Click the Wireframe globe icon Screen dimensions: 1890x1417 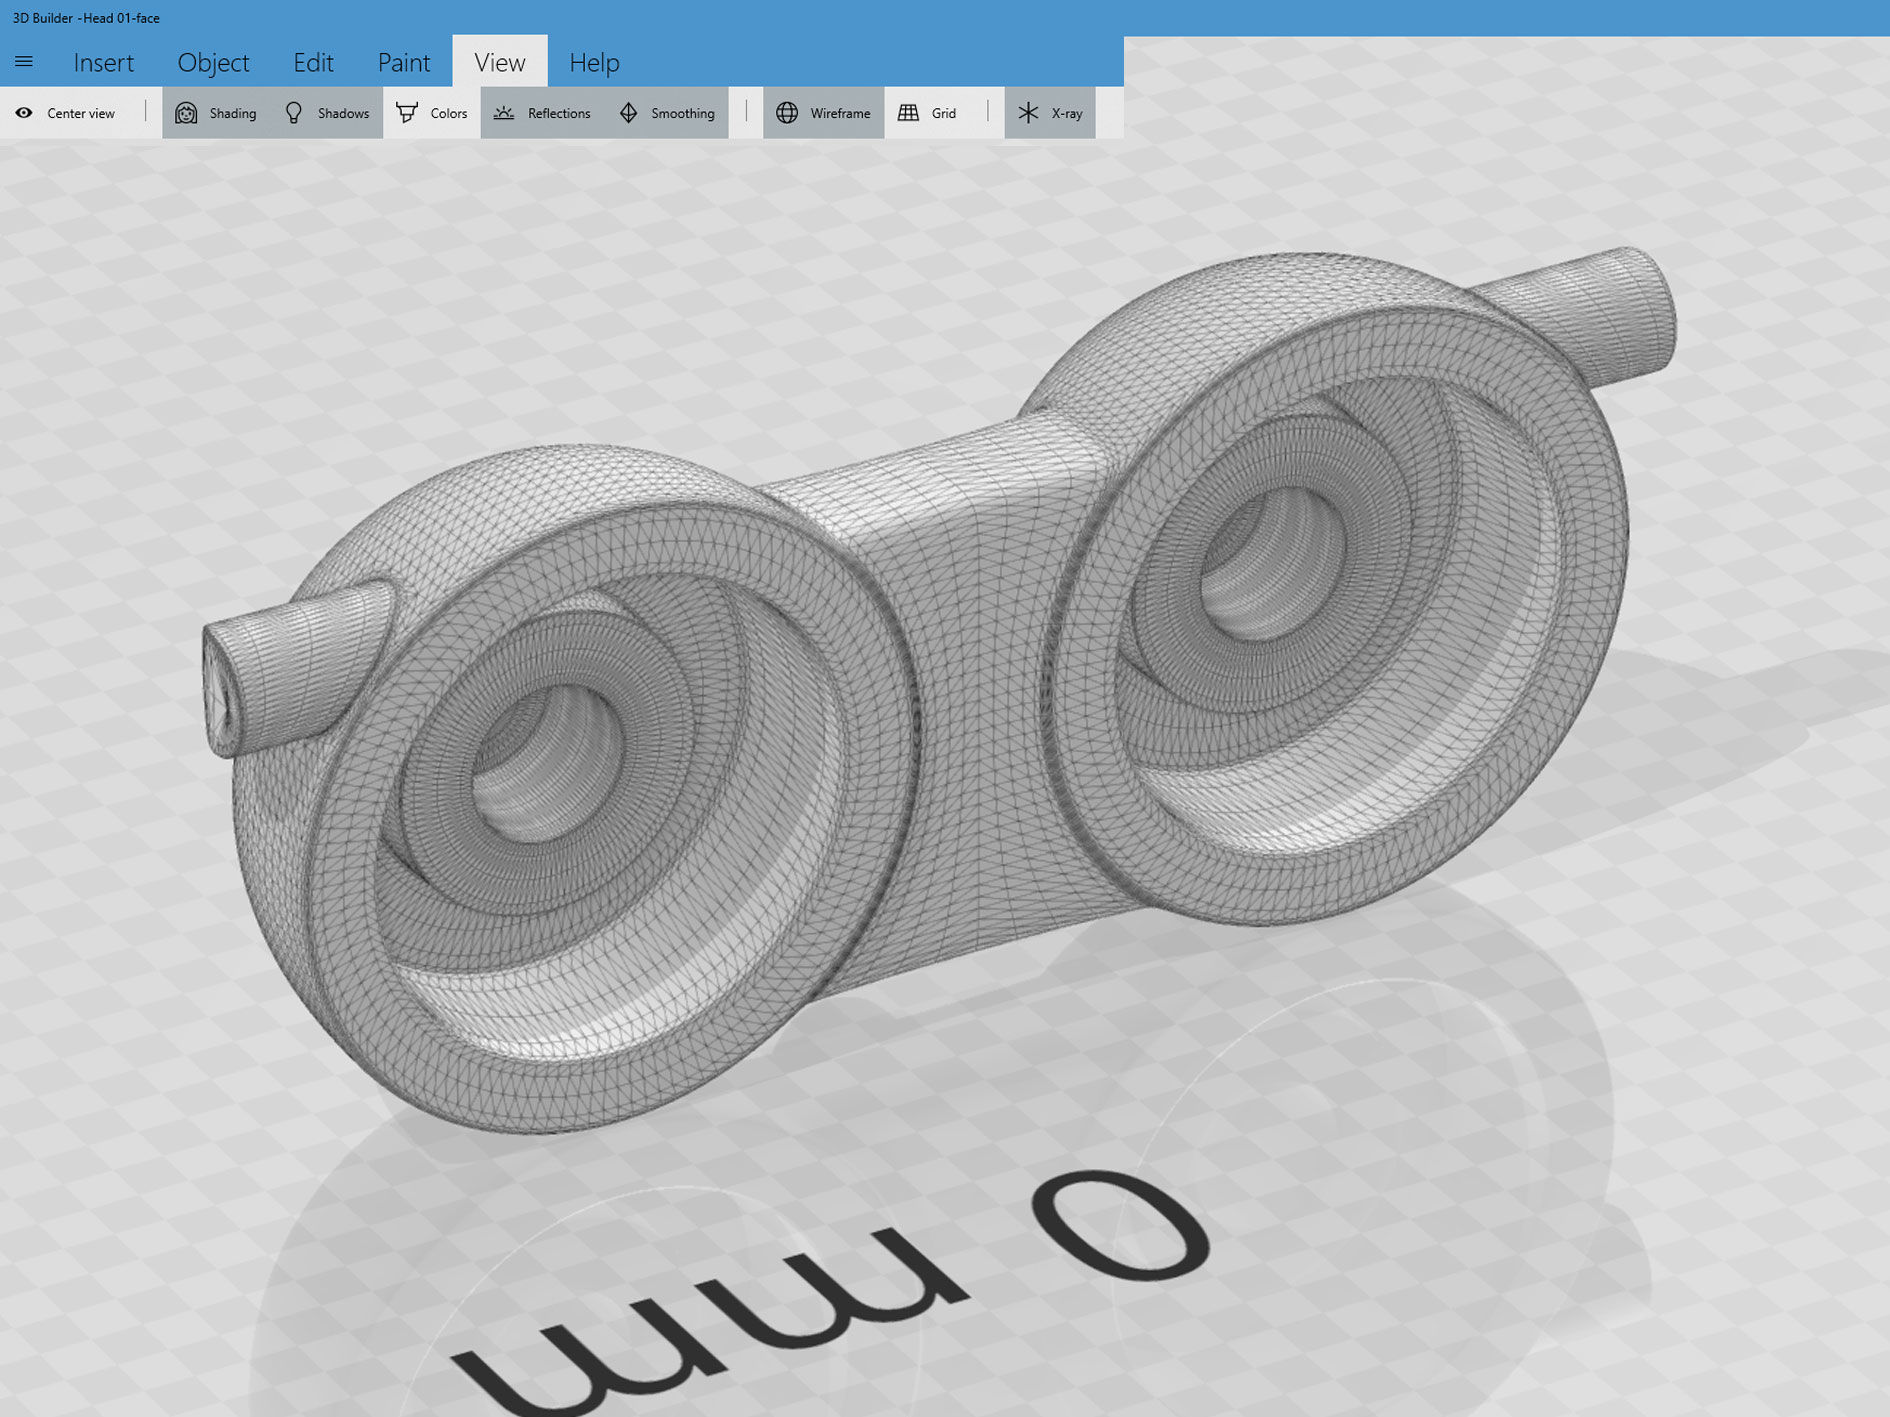(x=787, y=113)
